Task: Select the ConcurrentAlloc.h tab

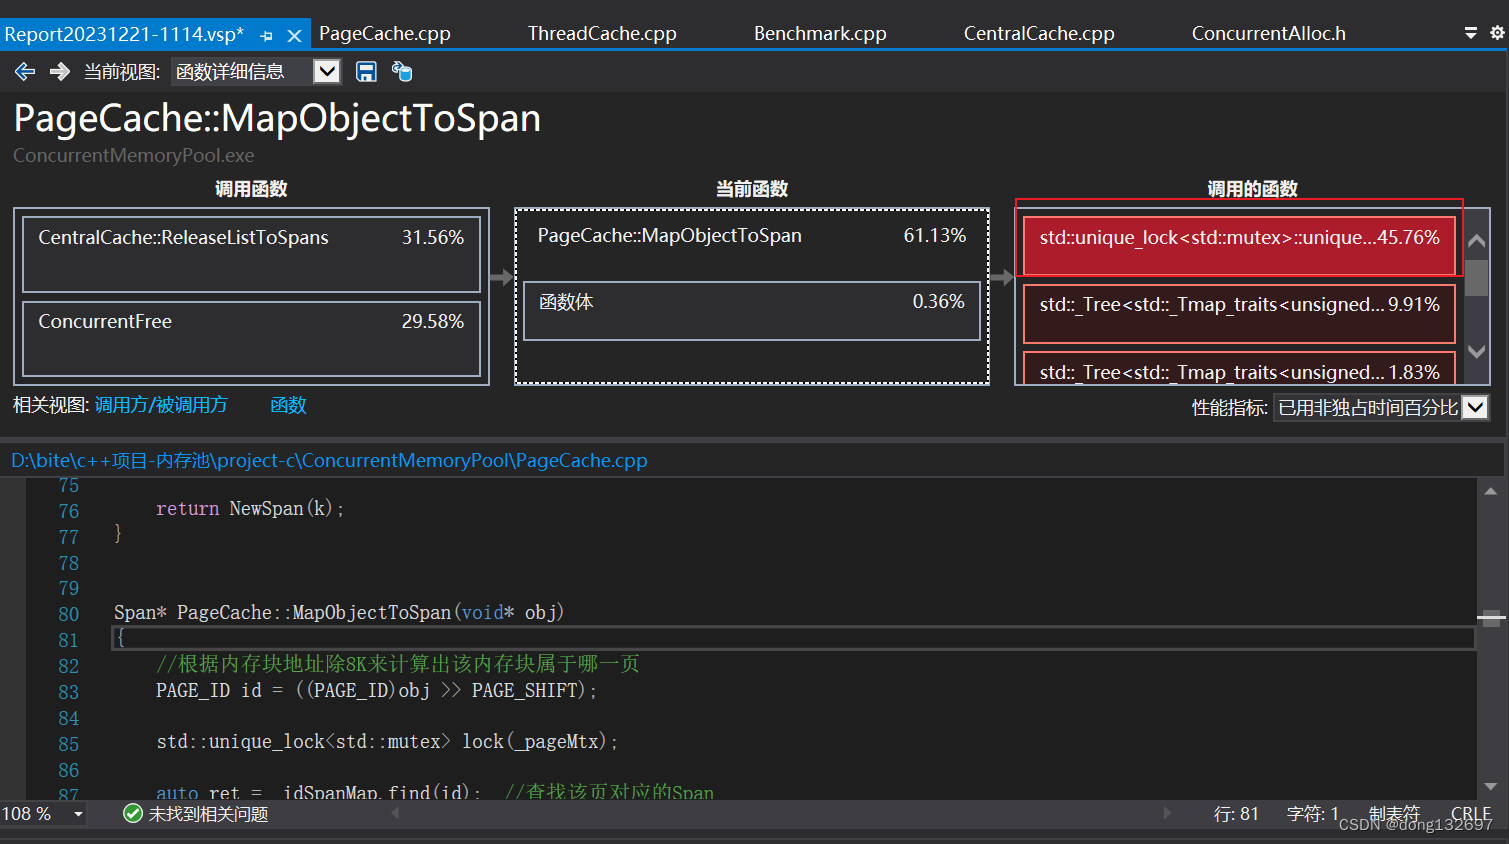Action: [x=1268, y=34]
